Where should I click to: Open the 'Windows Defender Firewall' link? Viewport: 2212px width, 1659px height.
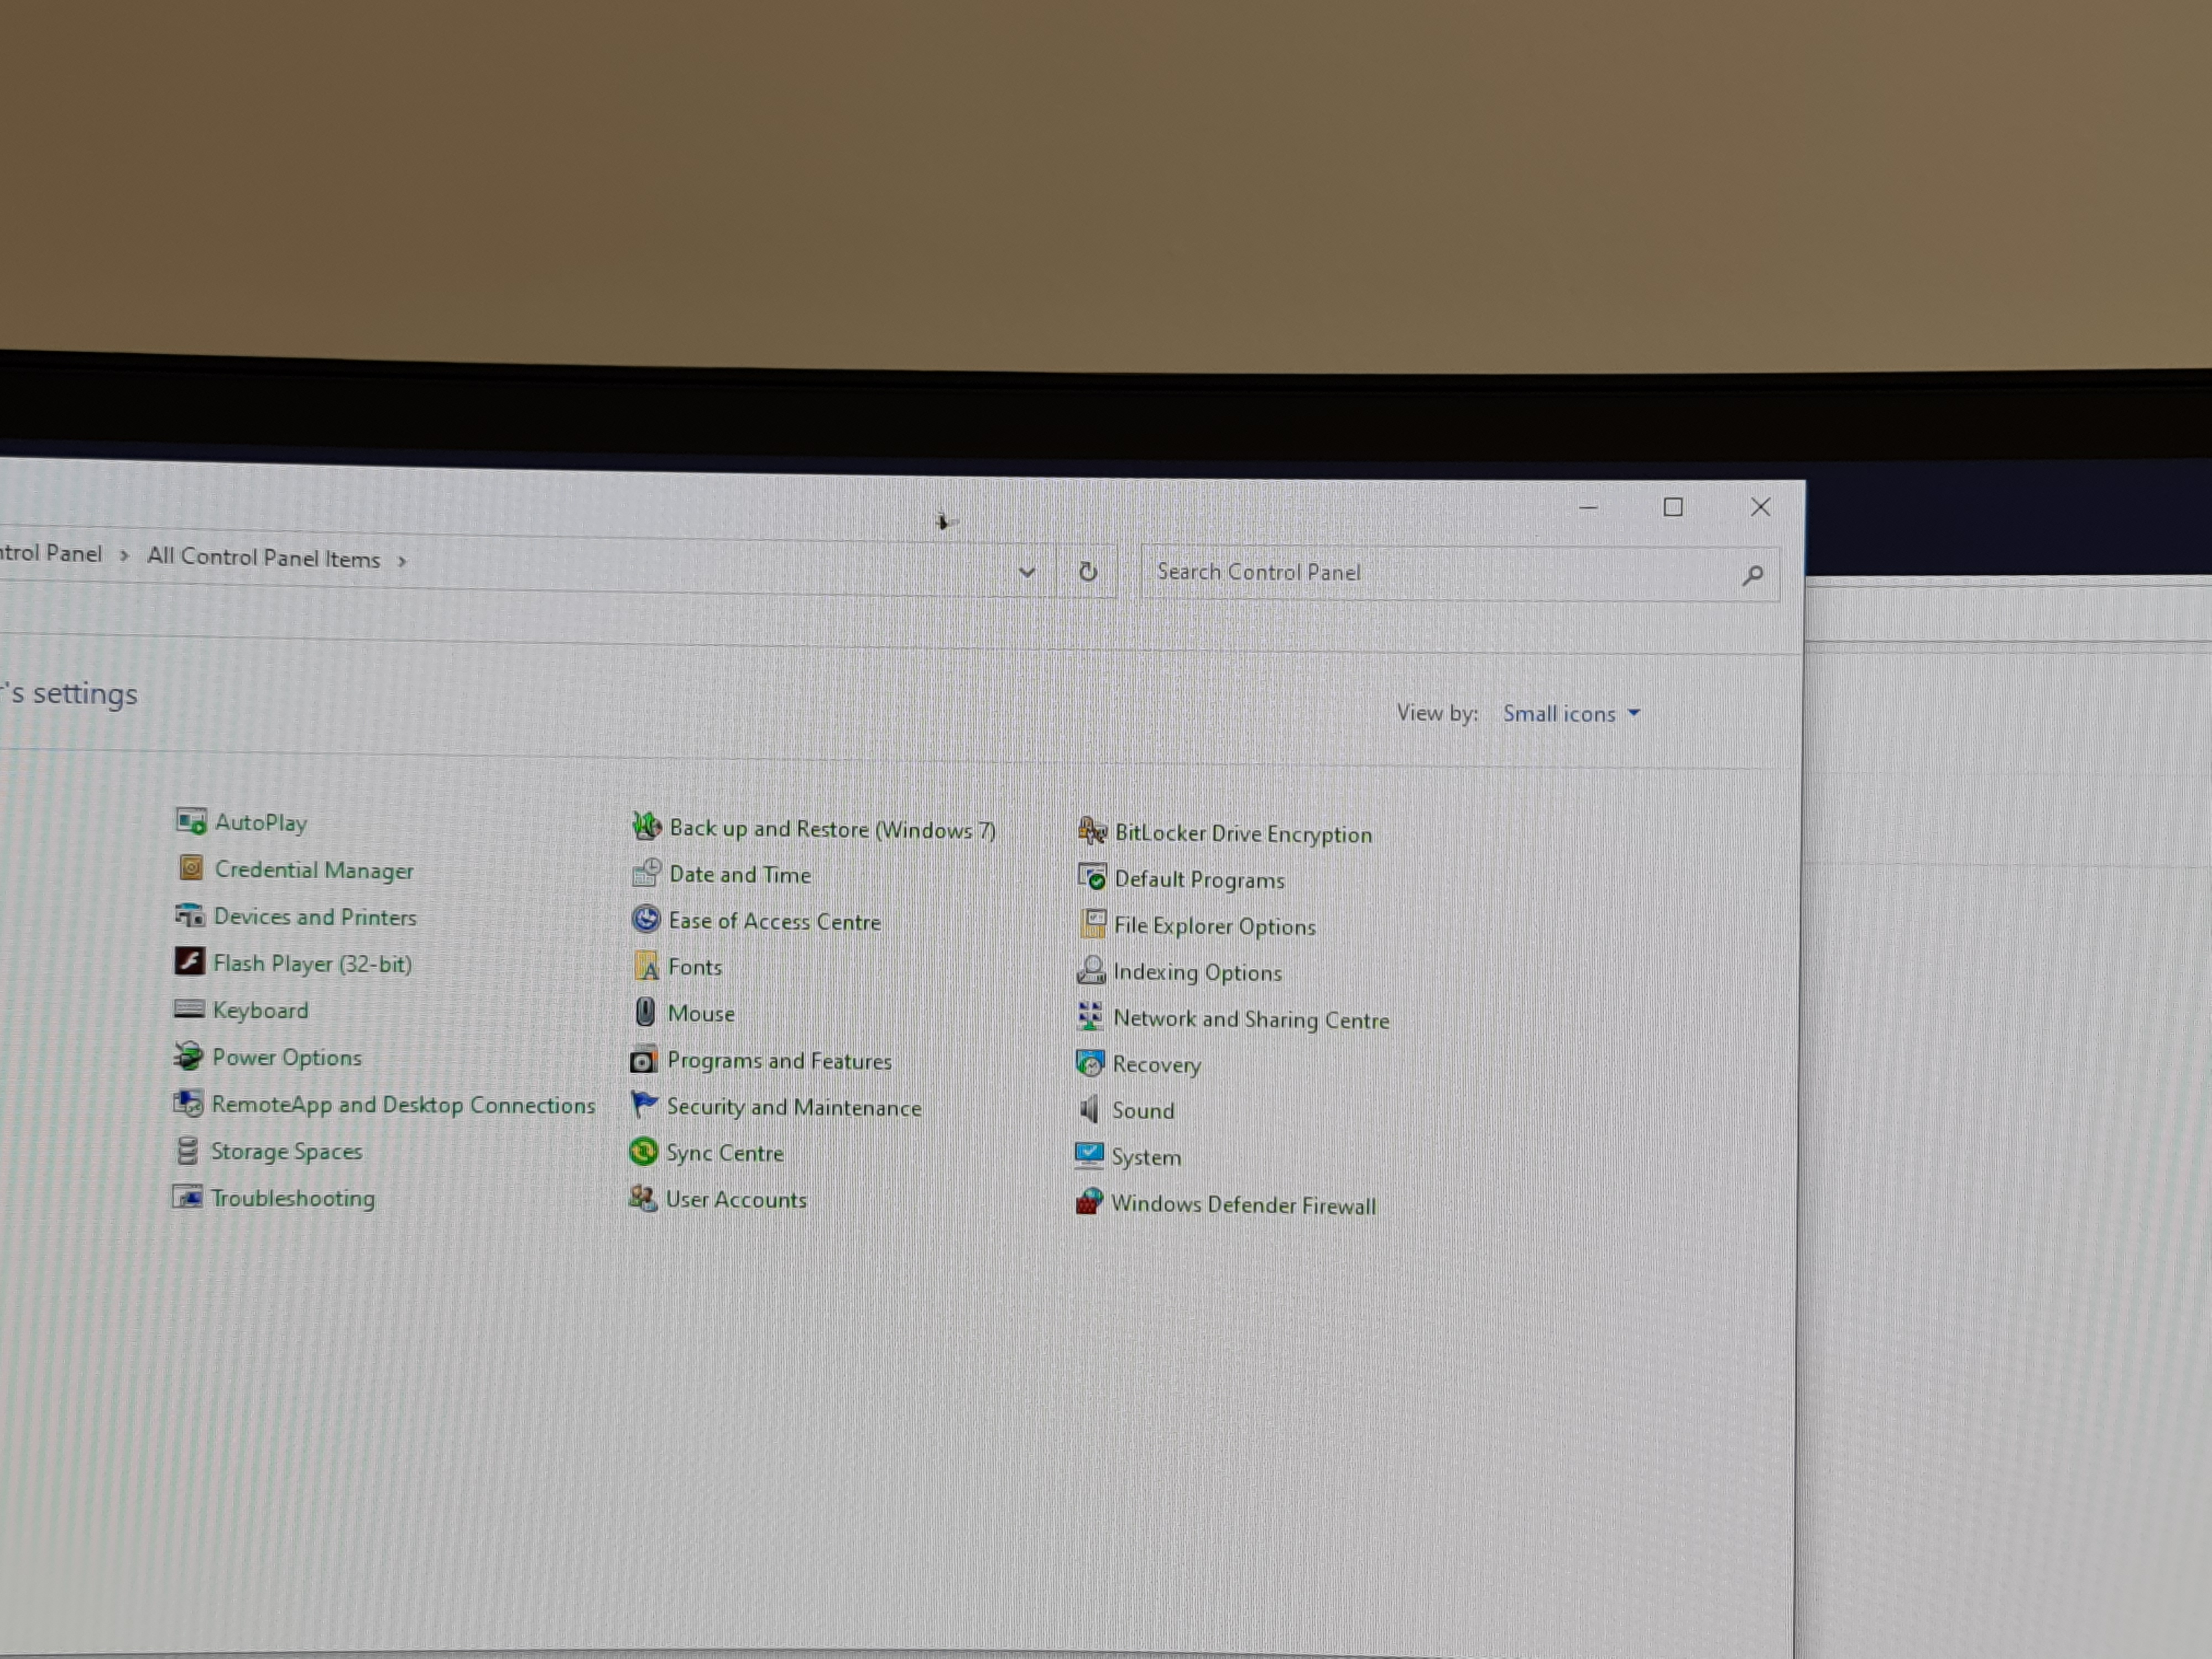pos(1244,1204)
